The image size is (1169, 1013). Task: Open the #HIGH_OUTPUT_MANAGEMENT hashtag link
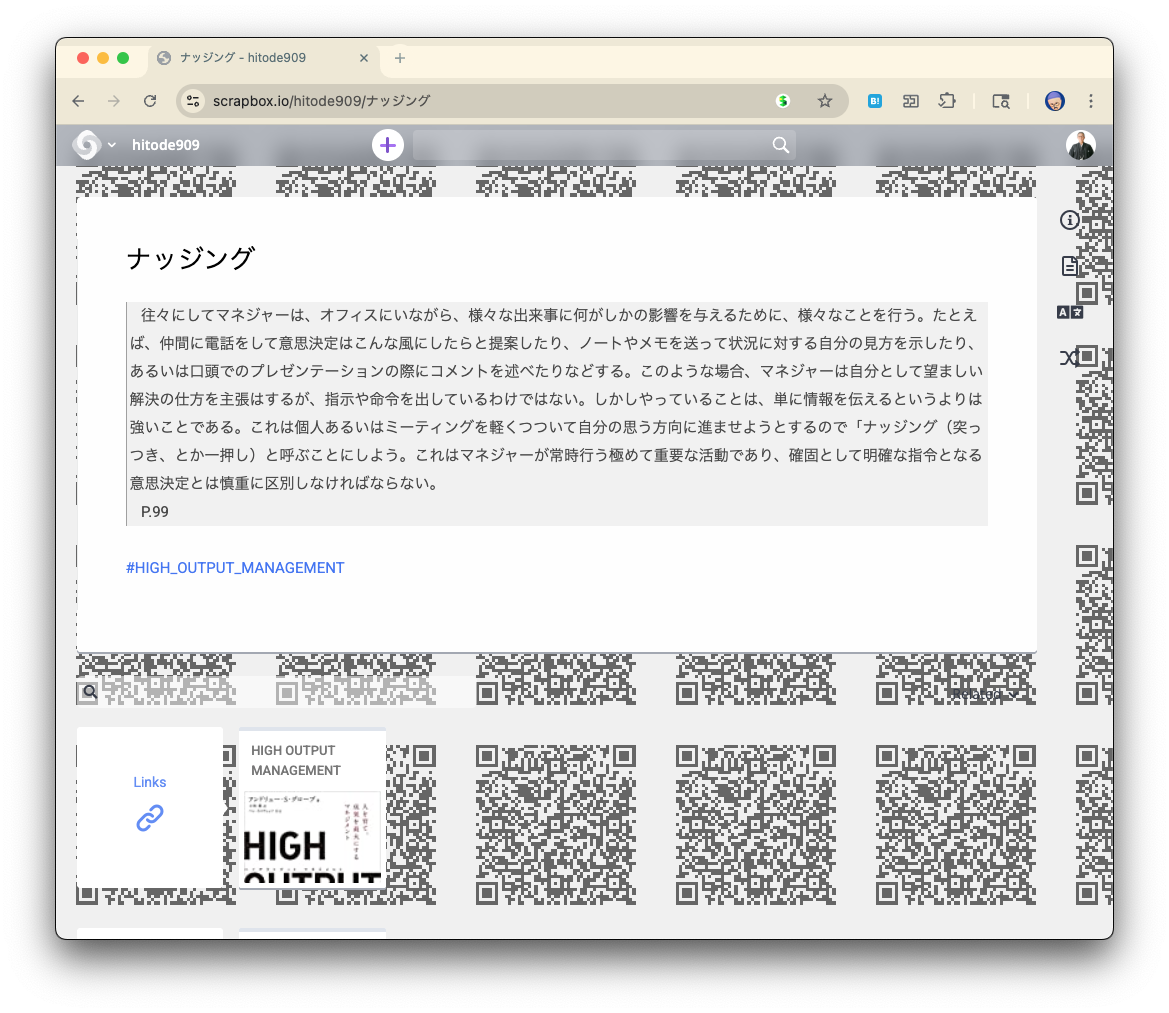[x=235, y=568]
